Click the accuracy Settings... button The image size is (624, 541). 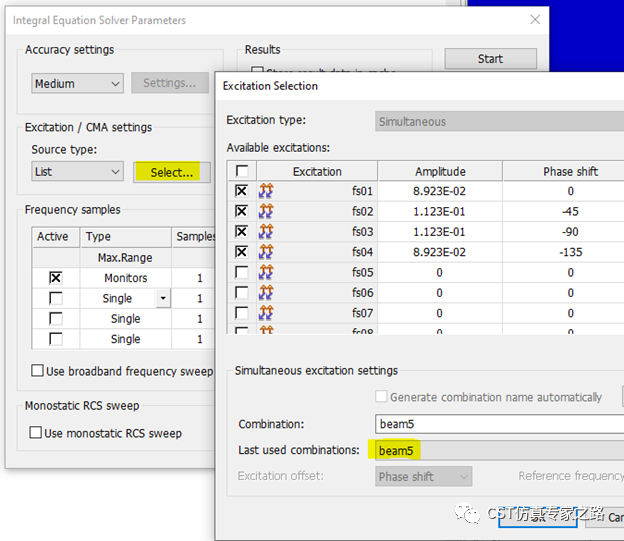[x=170, y=83]
